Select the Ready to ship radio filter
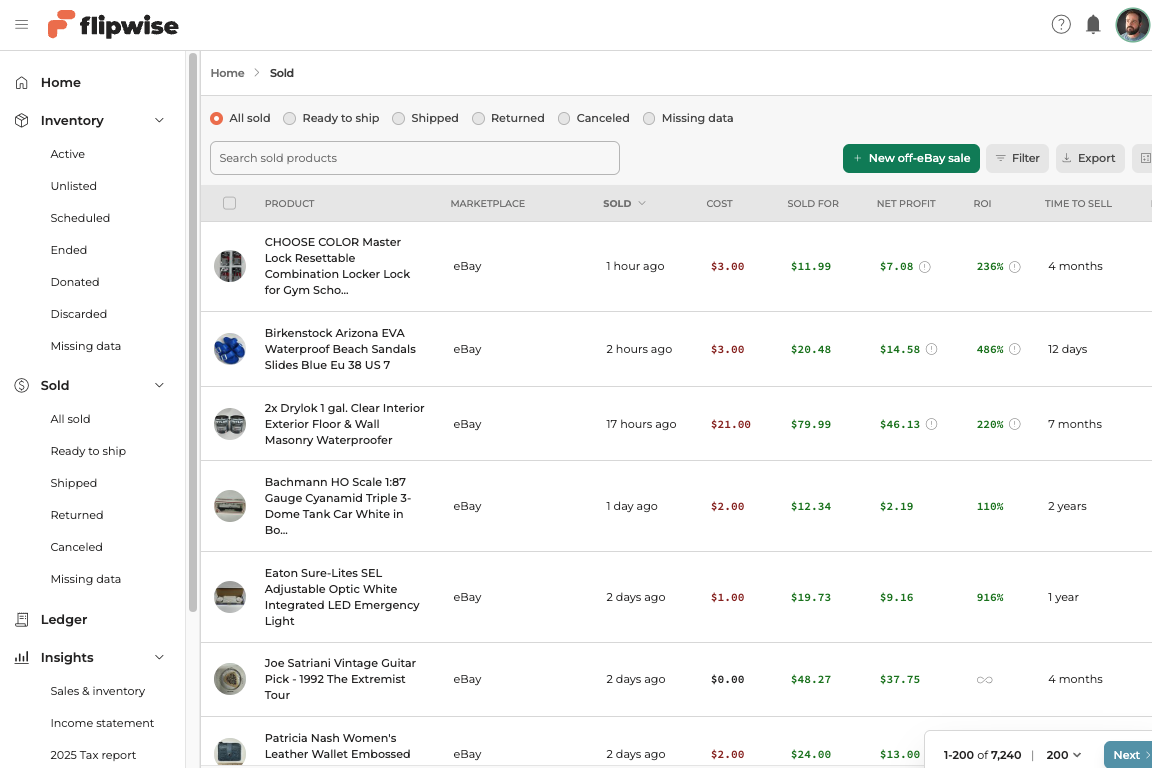This screenshot has height=768, width=1152. tap(289, 118)
